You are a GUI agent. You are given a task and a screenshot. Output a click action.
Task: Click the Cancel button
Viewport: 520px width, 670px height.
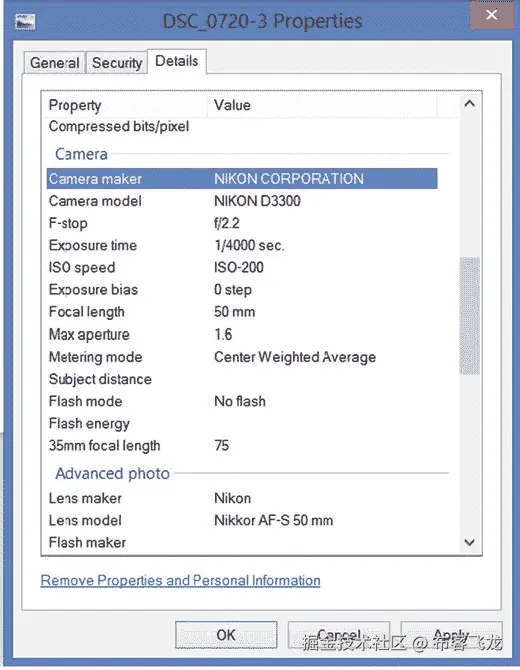[339, 635]
